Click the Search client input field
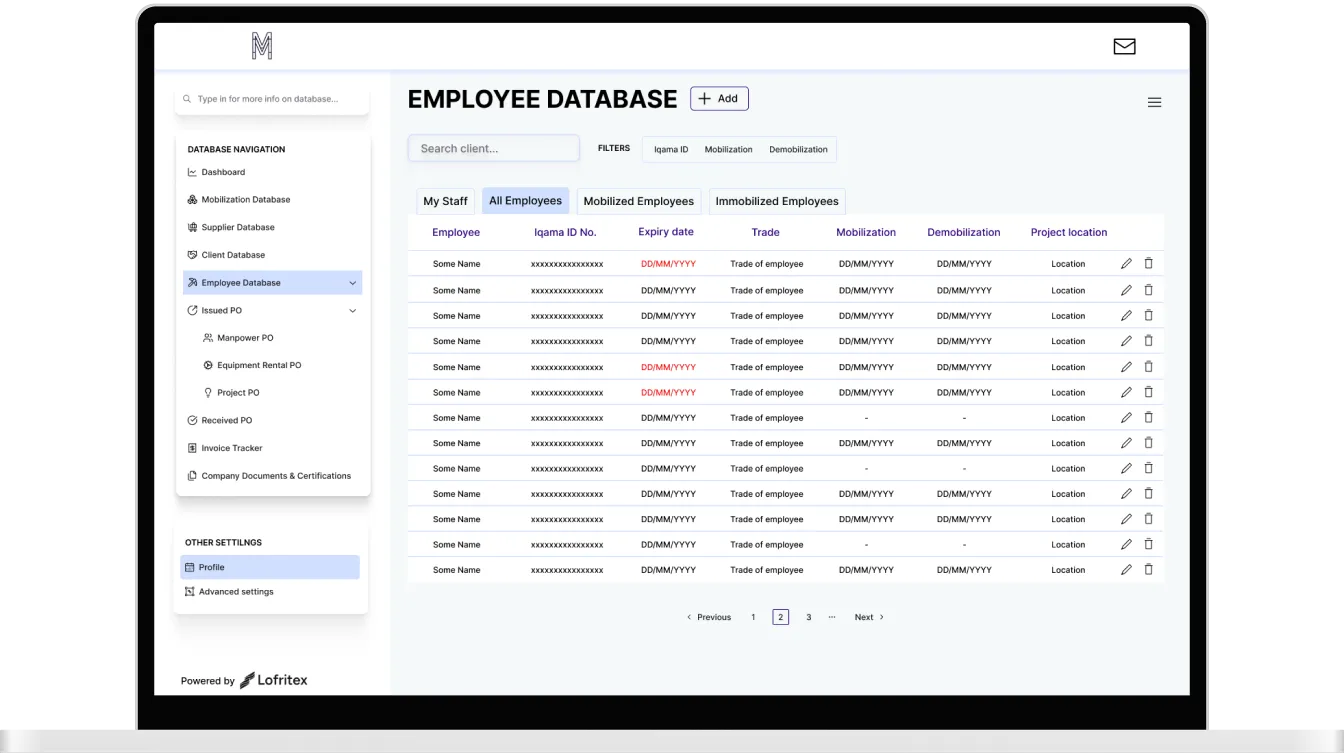The width and height of the screenshot is (1344, 753). pyautogui.click(x=493, y=147)
